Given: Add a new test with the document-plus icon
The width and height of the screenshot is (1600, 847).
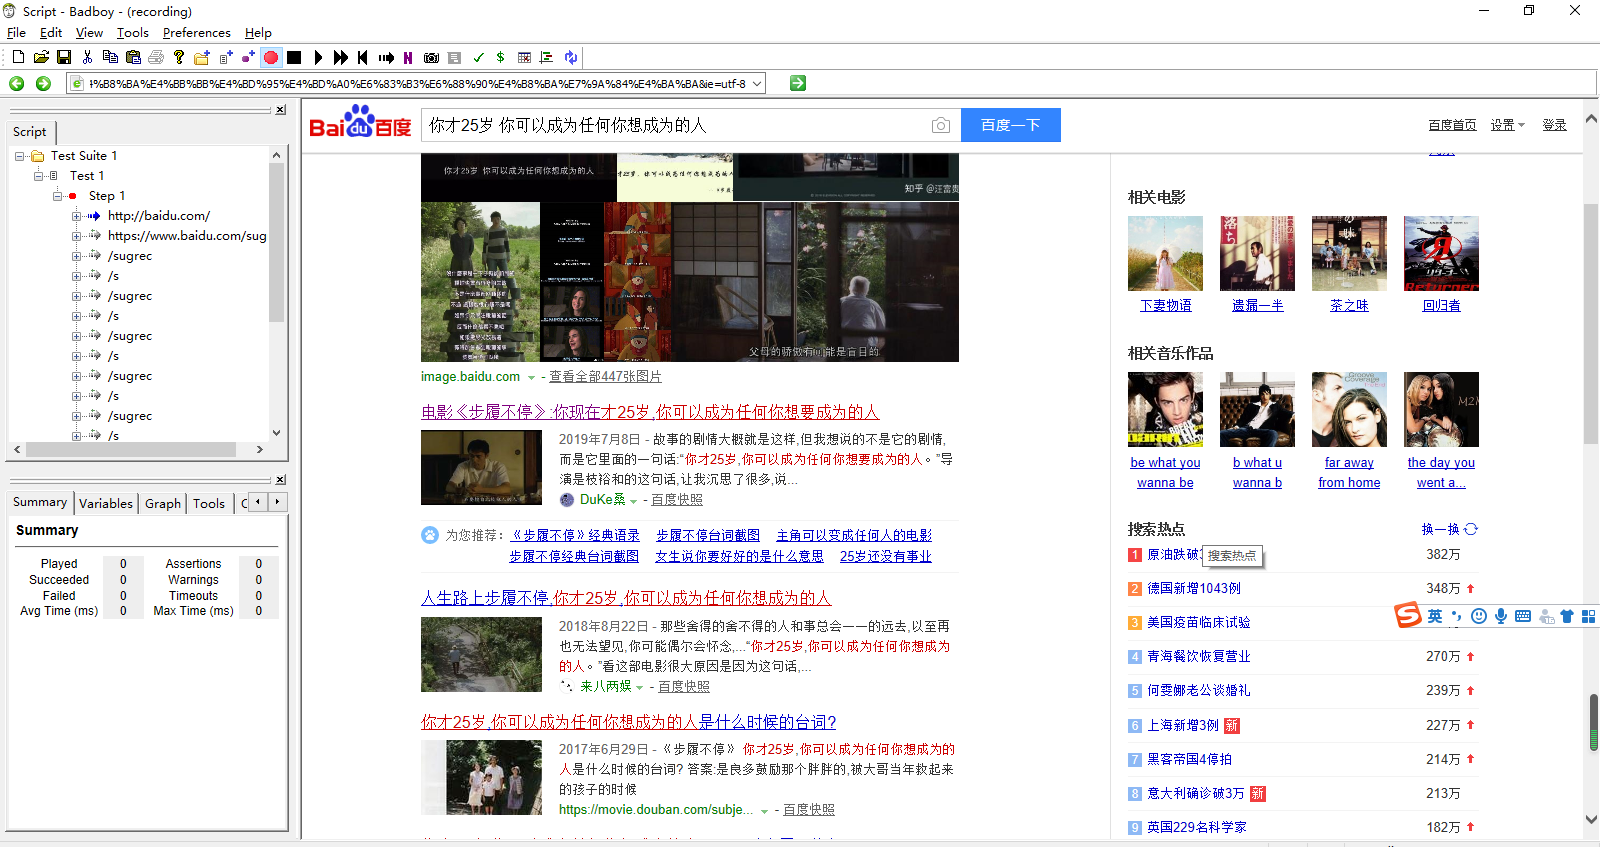Looking at the screenshot, I should tap(226, 57).
